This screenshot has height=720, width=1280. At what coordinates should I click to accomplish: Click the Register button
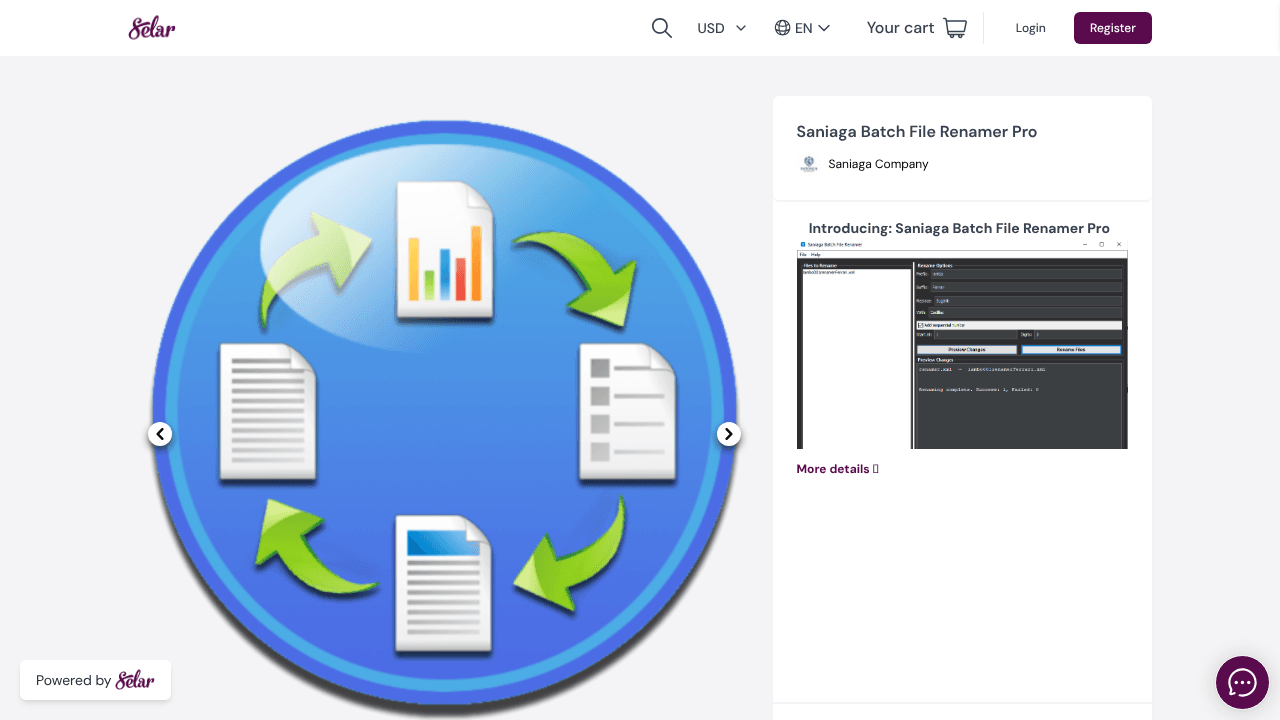[x=1113, y=28]
